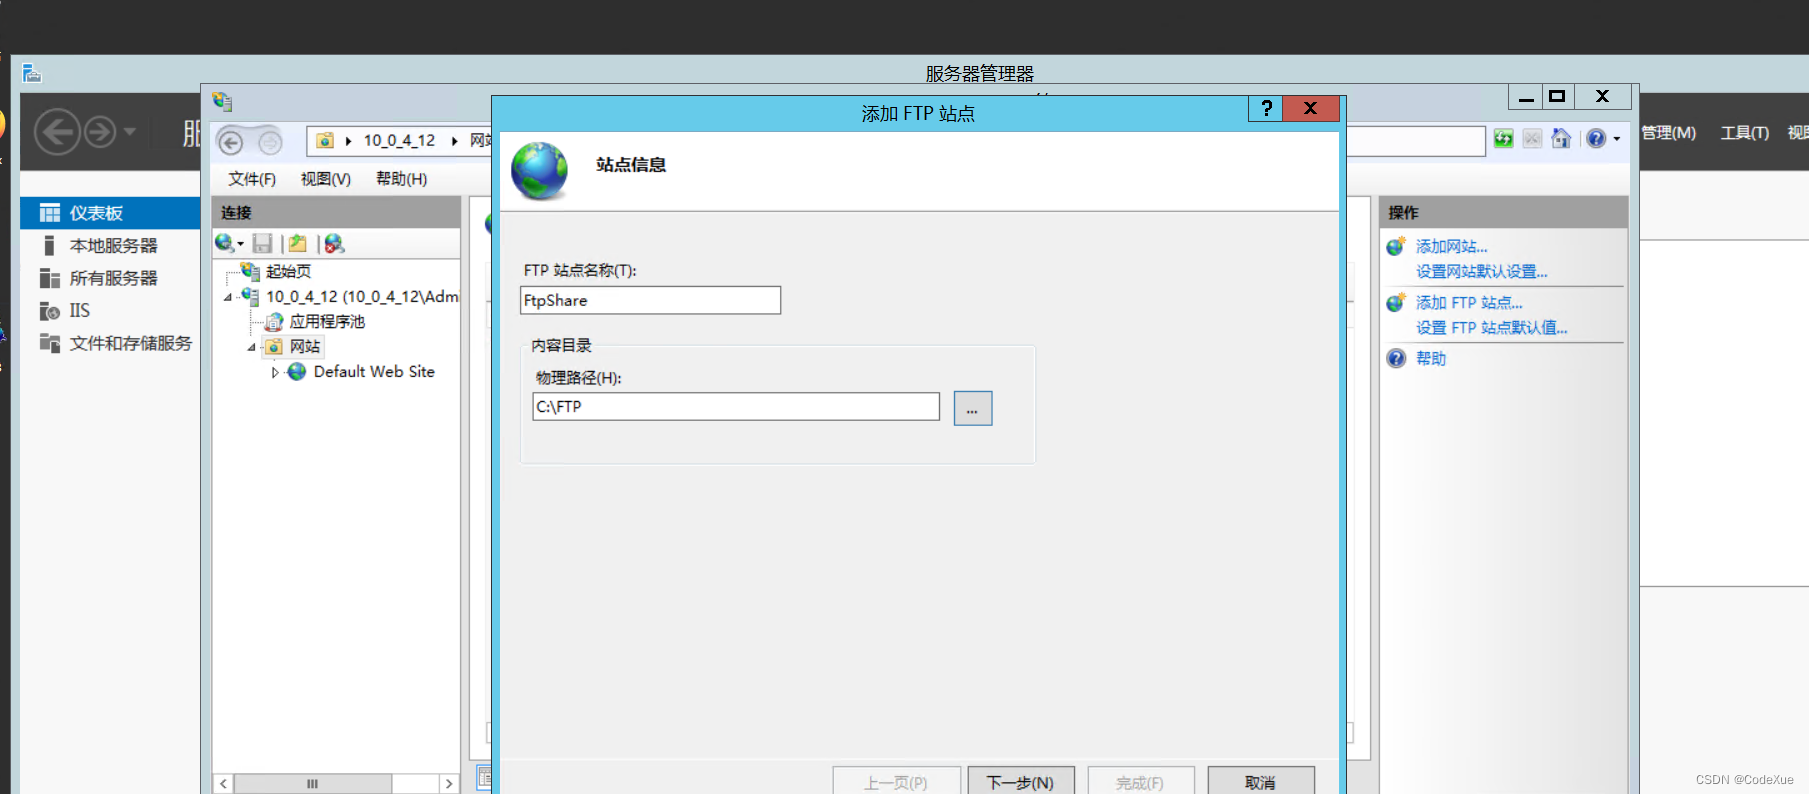The height and width of the screenshot is (794, 1809).
Task: Click the IIS icon in the Server Manager sidebar
Action: (x=49, y=311)
